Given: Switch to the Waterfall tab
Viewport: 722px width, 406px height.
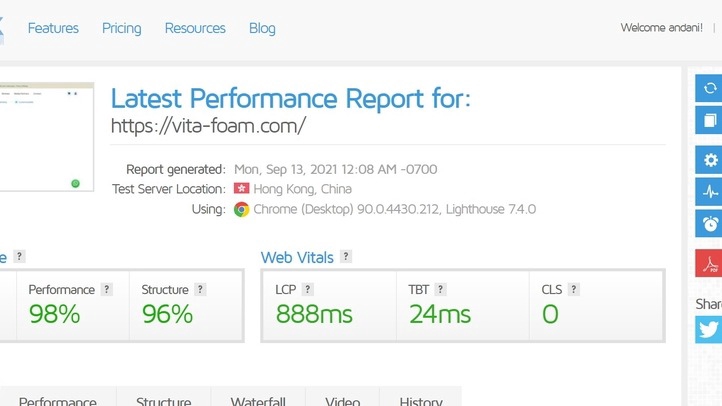Looking at the screenshot, I should (258, 397).
